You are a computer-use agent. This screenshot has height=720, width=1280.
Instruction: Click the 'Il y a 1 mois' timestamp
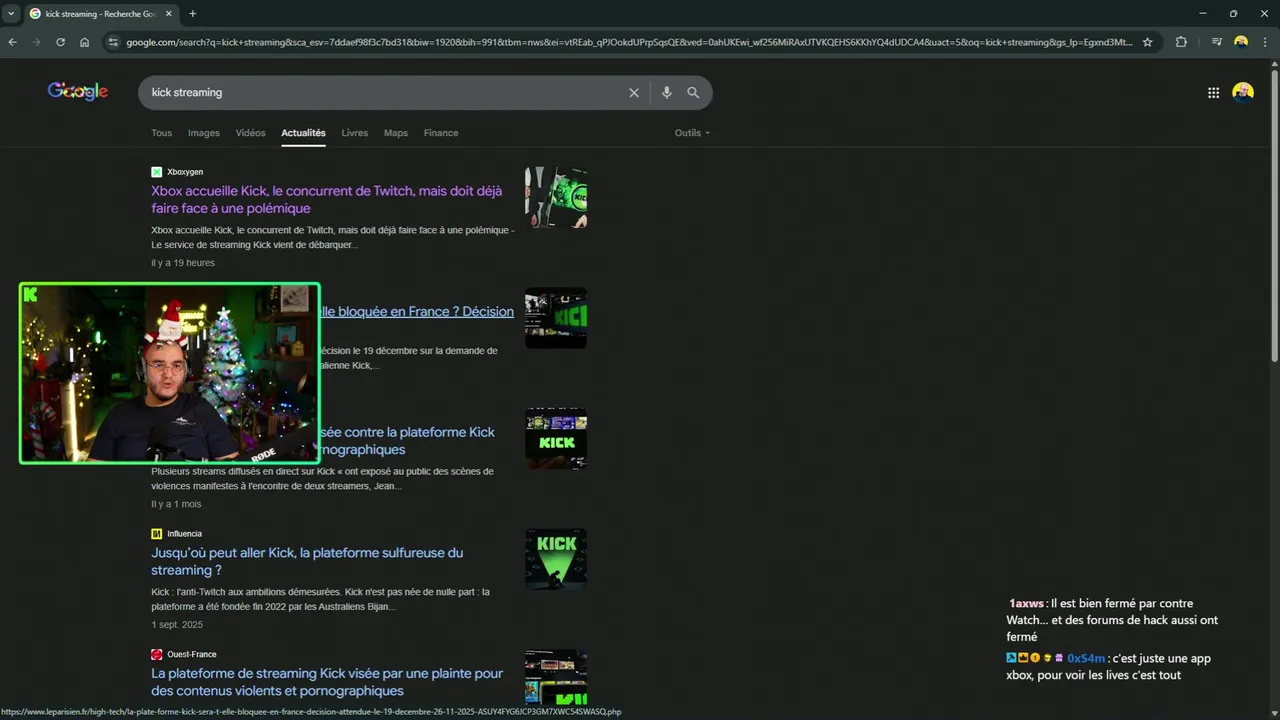176,504
